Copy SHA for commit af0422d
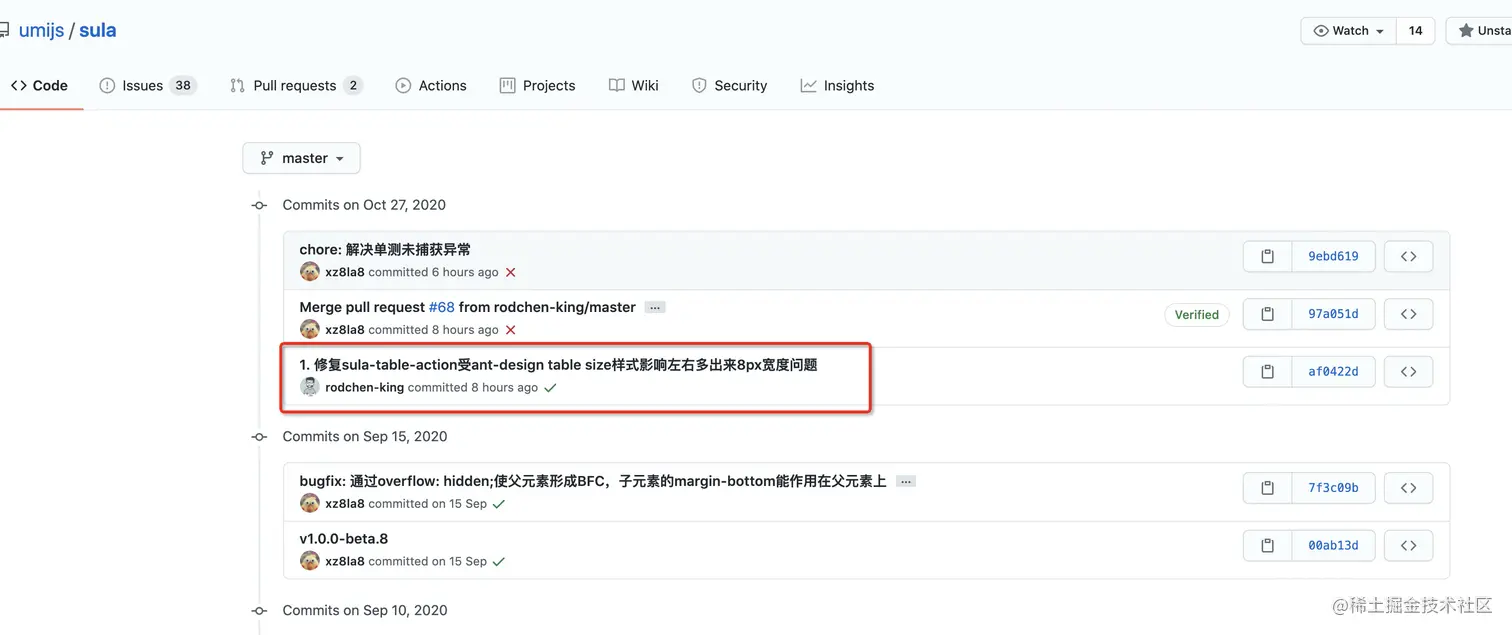 tap(1267, 372)
